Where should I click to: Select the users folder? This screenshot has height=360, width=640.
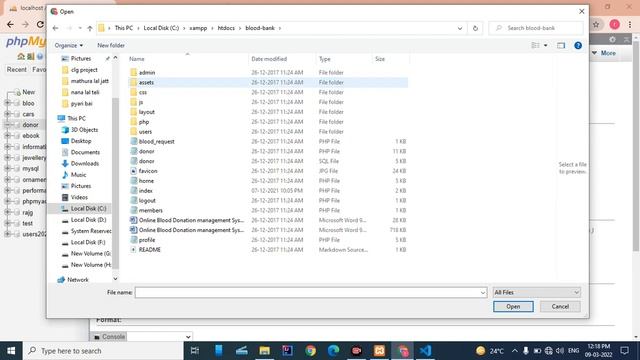coord(145,131)
